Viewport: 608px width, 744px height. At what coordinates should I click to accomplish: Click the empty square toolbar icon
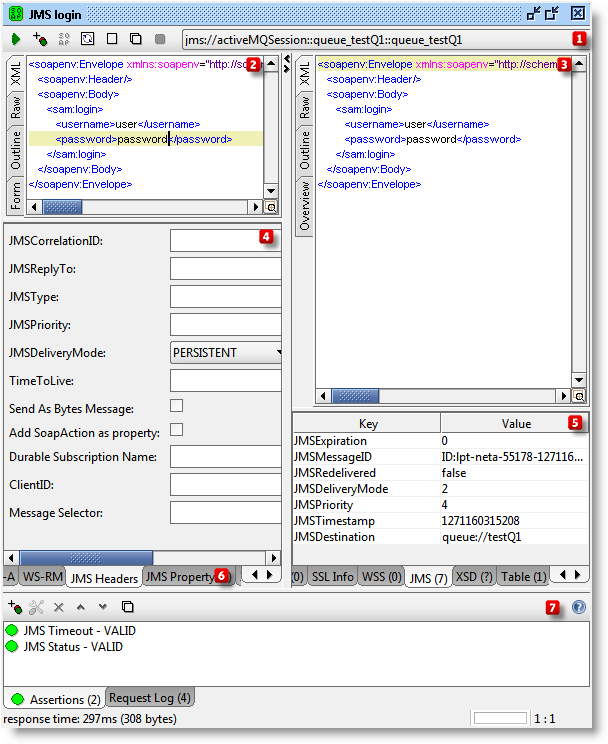tap(112, 38)
